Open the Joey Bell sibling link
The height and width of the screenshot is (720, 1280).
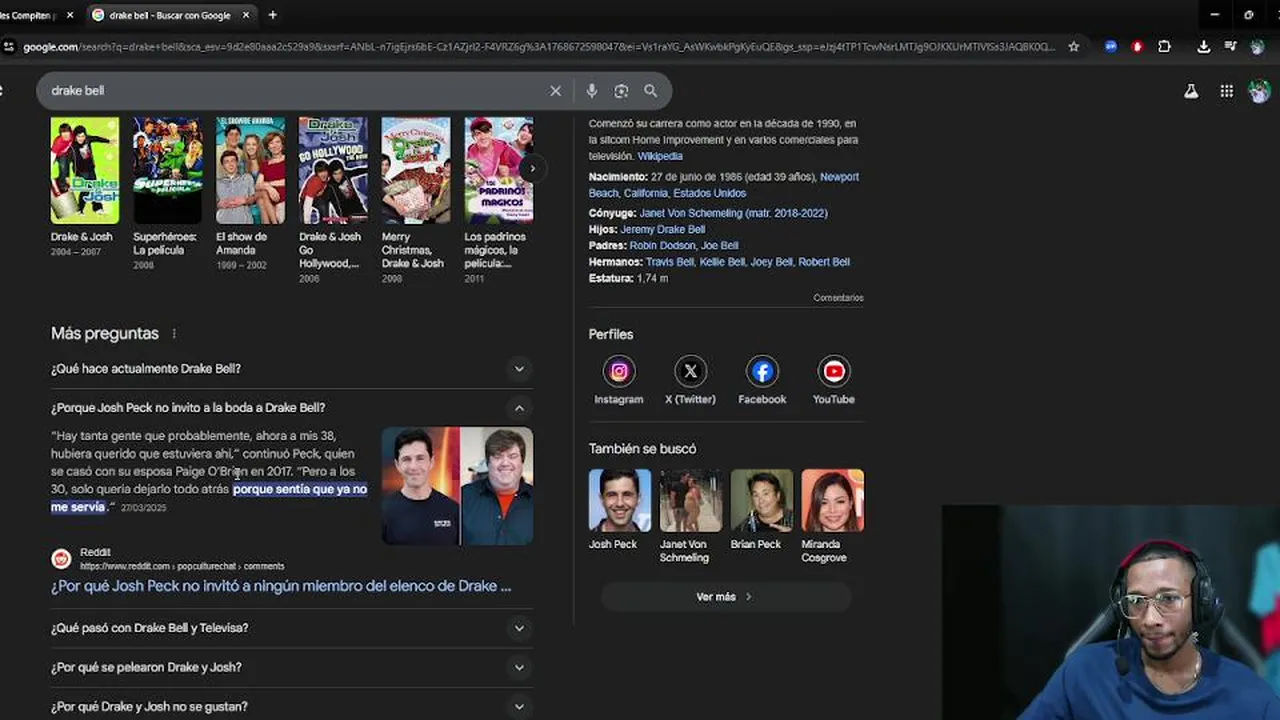pos(771,262)
